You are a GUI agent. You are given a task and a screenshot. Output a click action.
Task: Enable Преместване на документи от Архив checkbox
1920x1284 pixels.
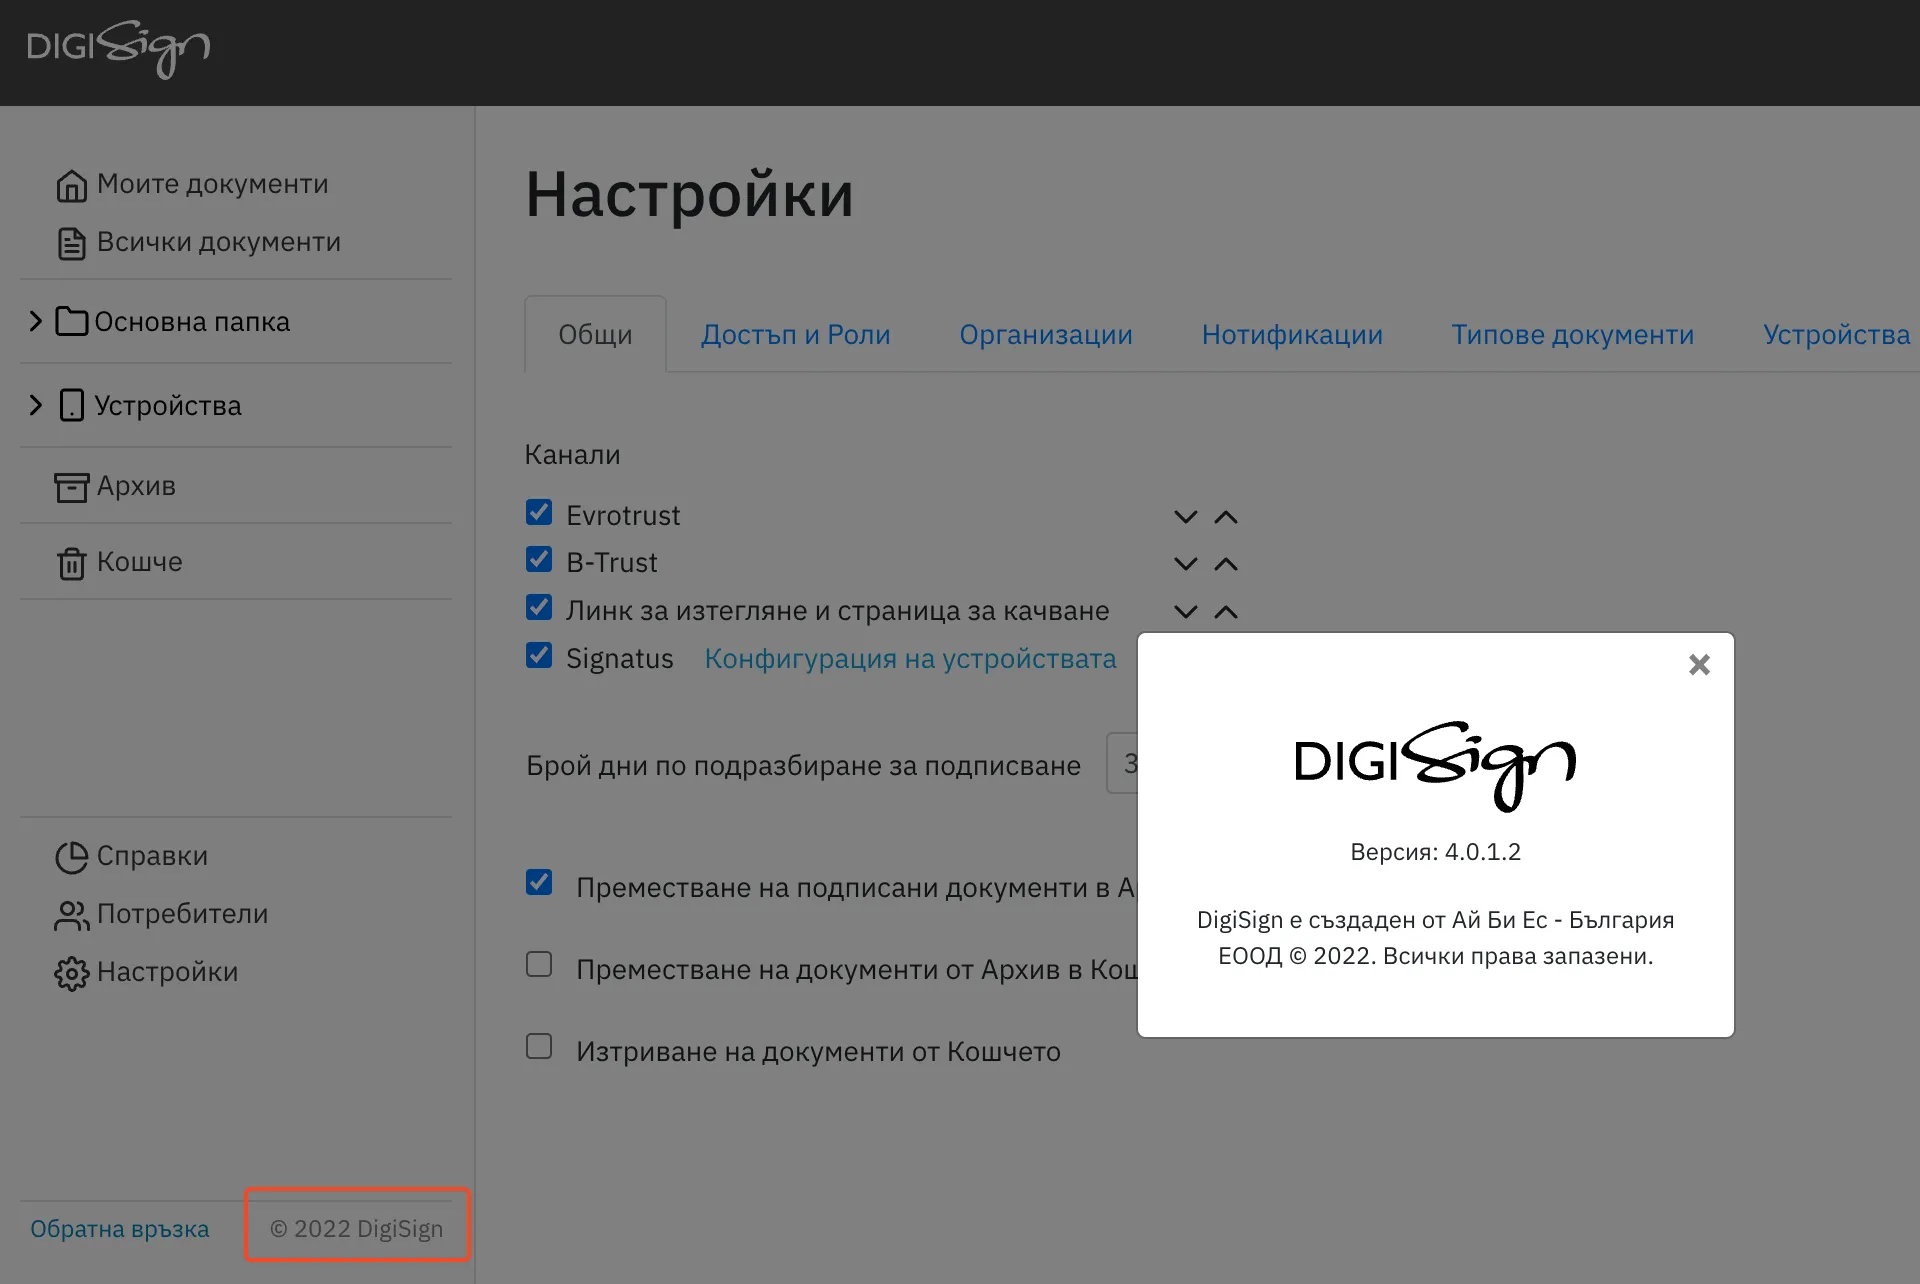tap(539, 964)
